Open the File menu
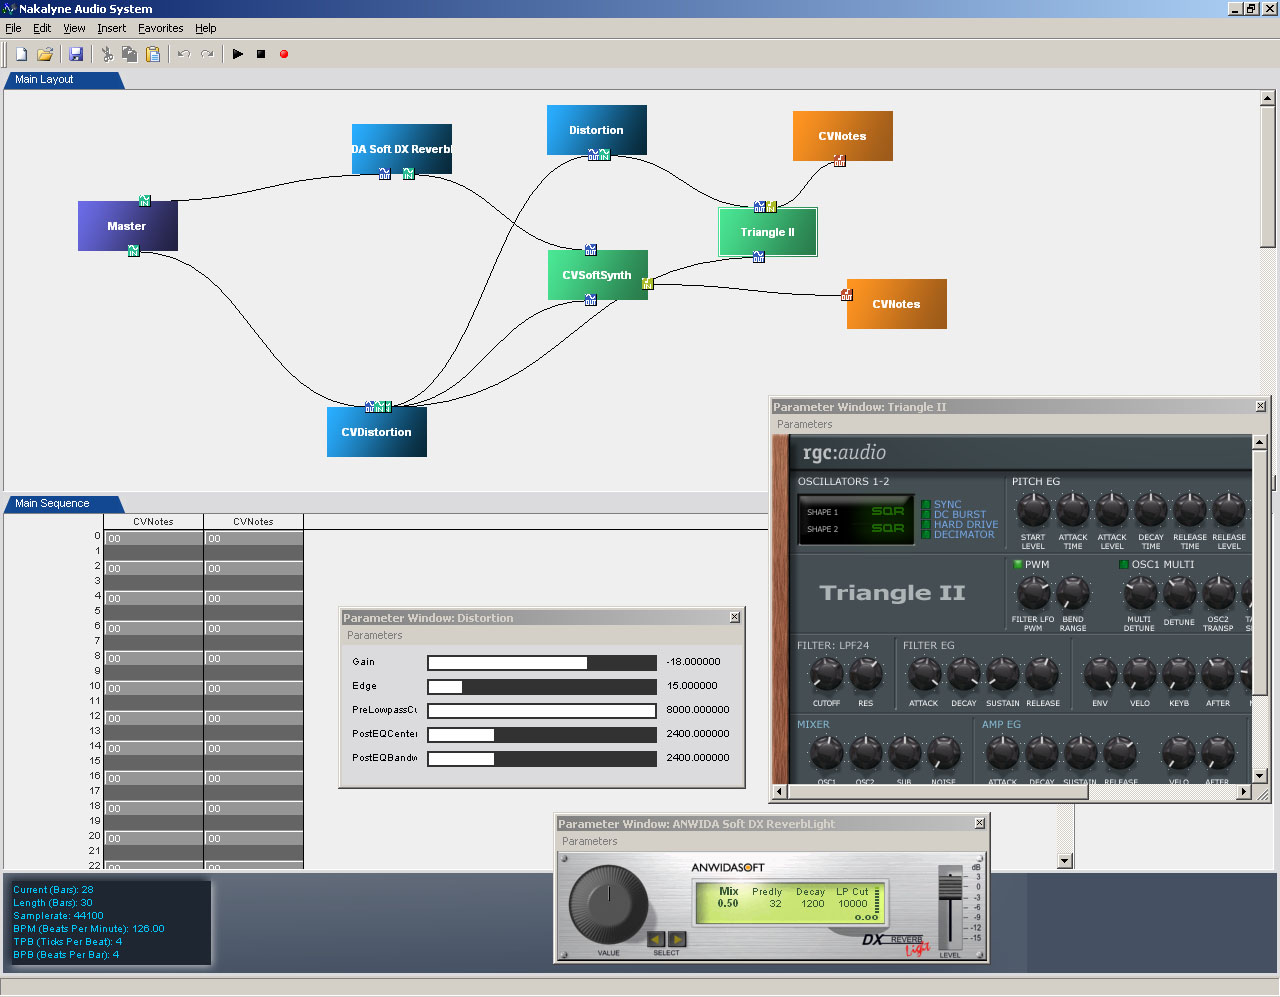 13,28
